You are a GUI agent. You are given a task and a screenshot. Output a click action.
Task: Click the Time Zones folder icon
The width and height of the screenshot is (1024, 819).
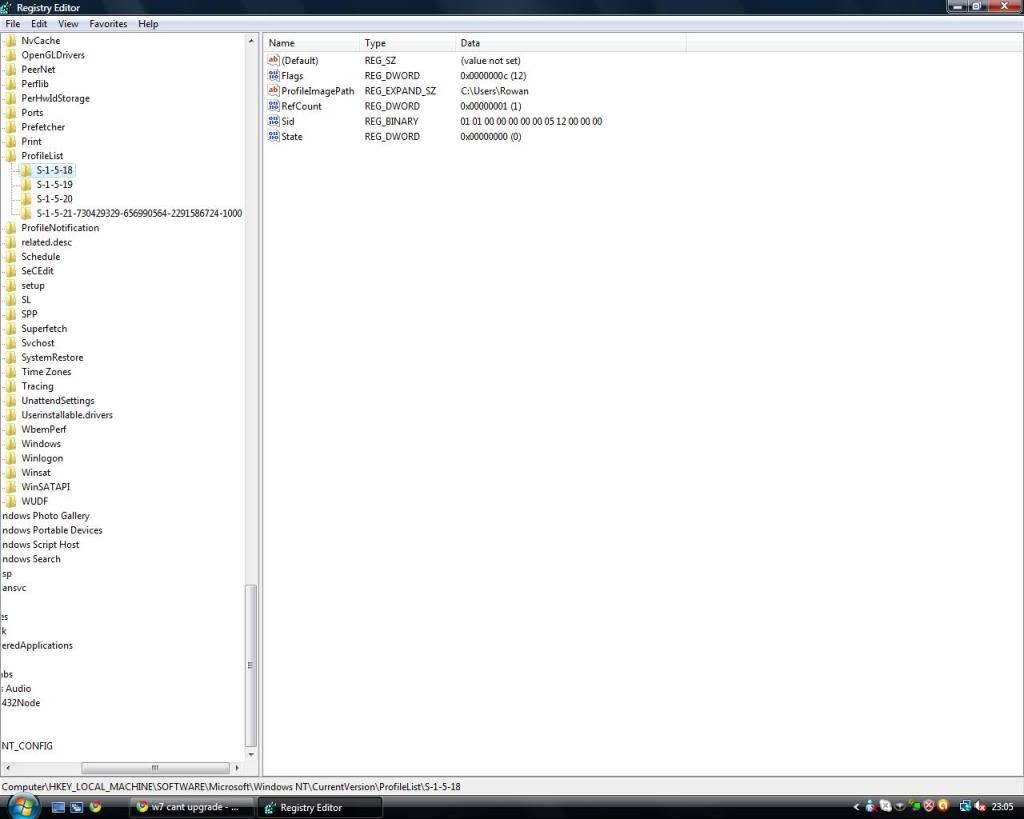[10, 372]
